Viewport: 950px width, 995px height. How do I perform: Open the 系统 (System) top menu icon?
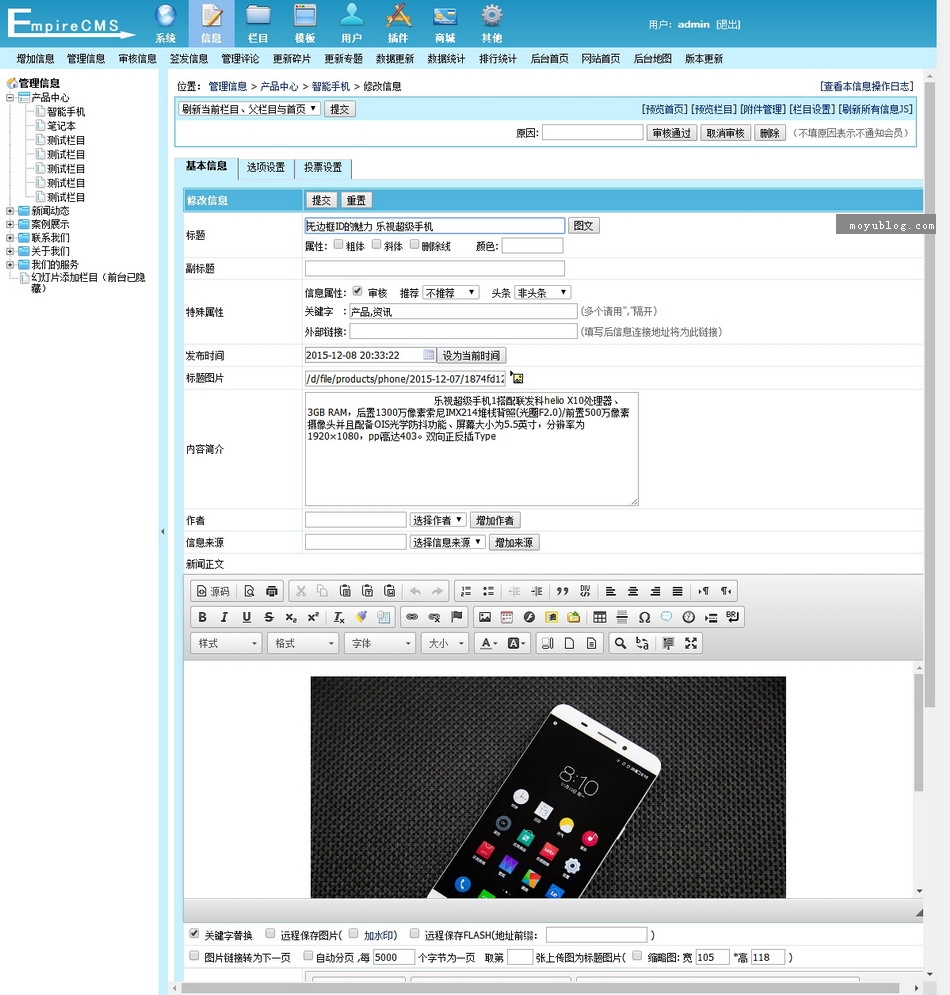tap(165, 23)
